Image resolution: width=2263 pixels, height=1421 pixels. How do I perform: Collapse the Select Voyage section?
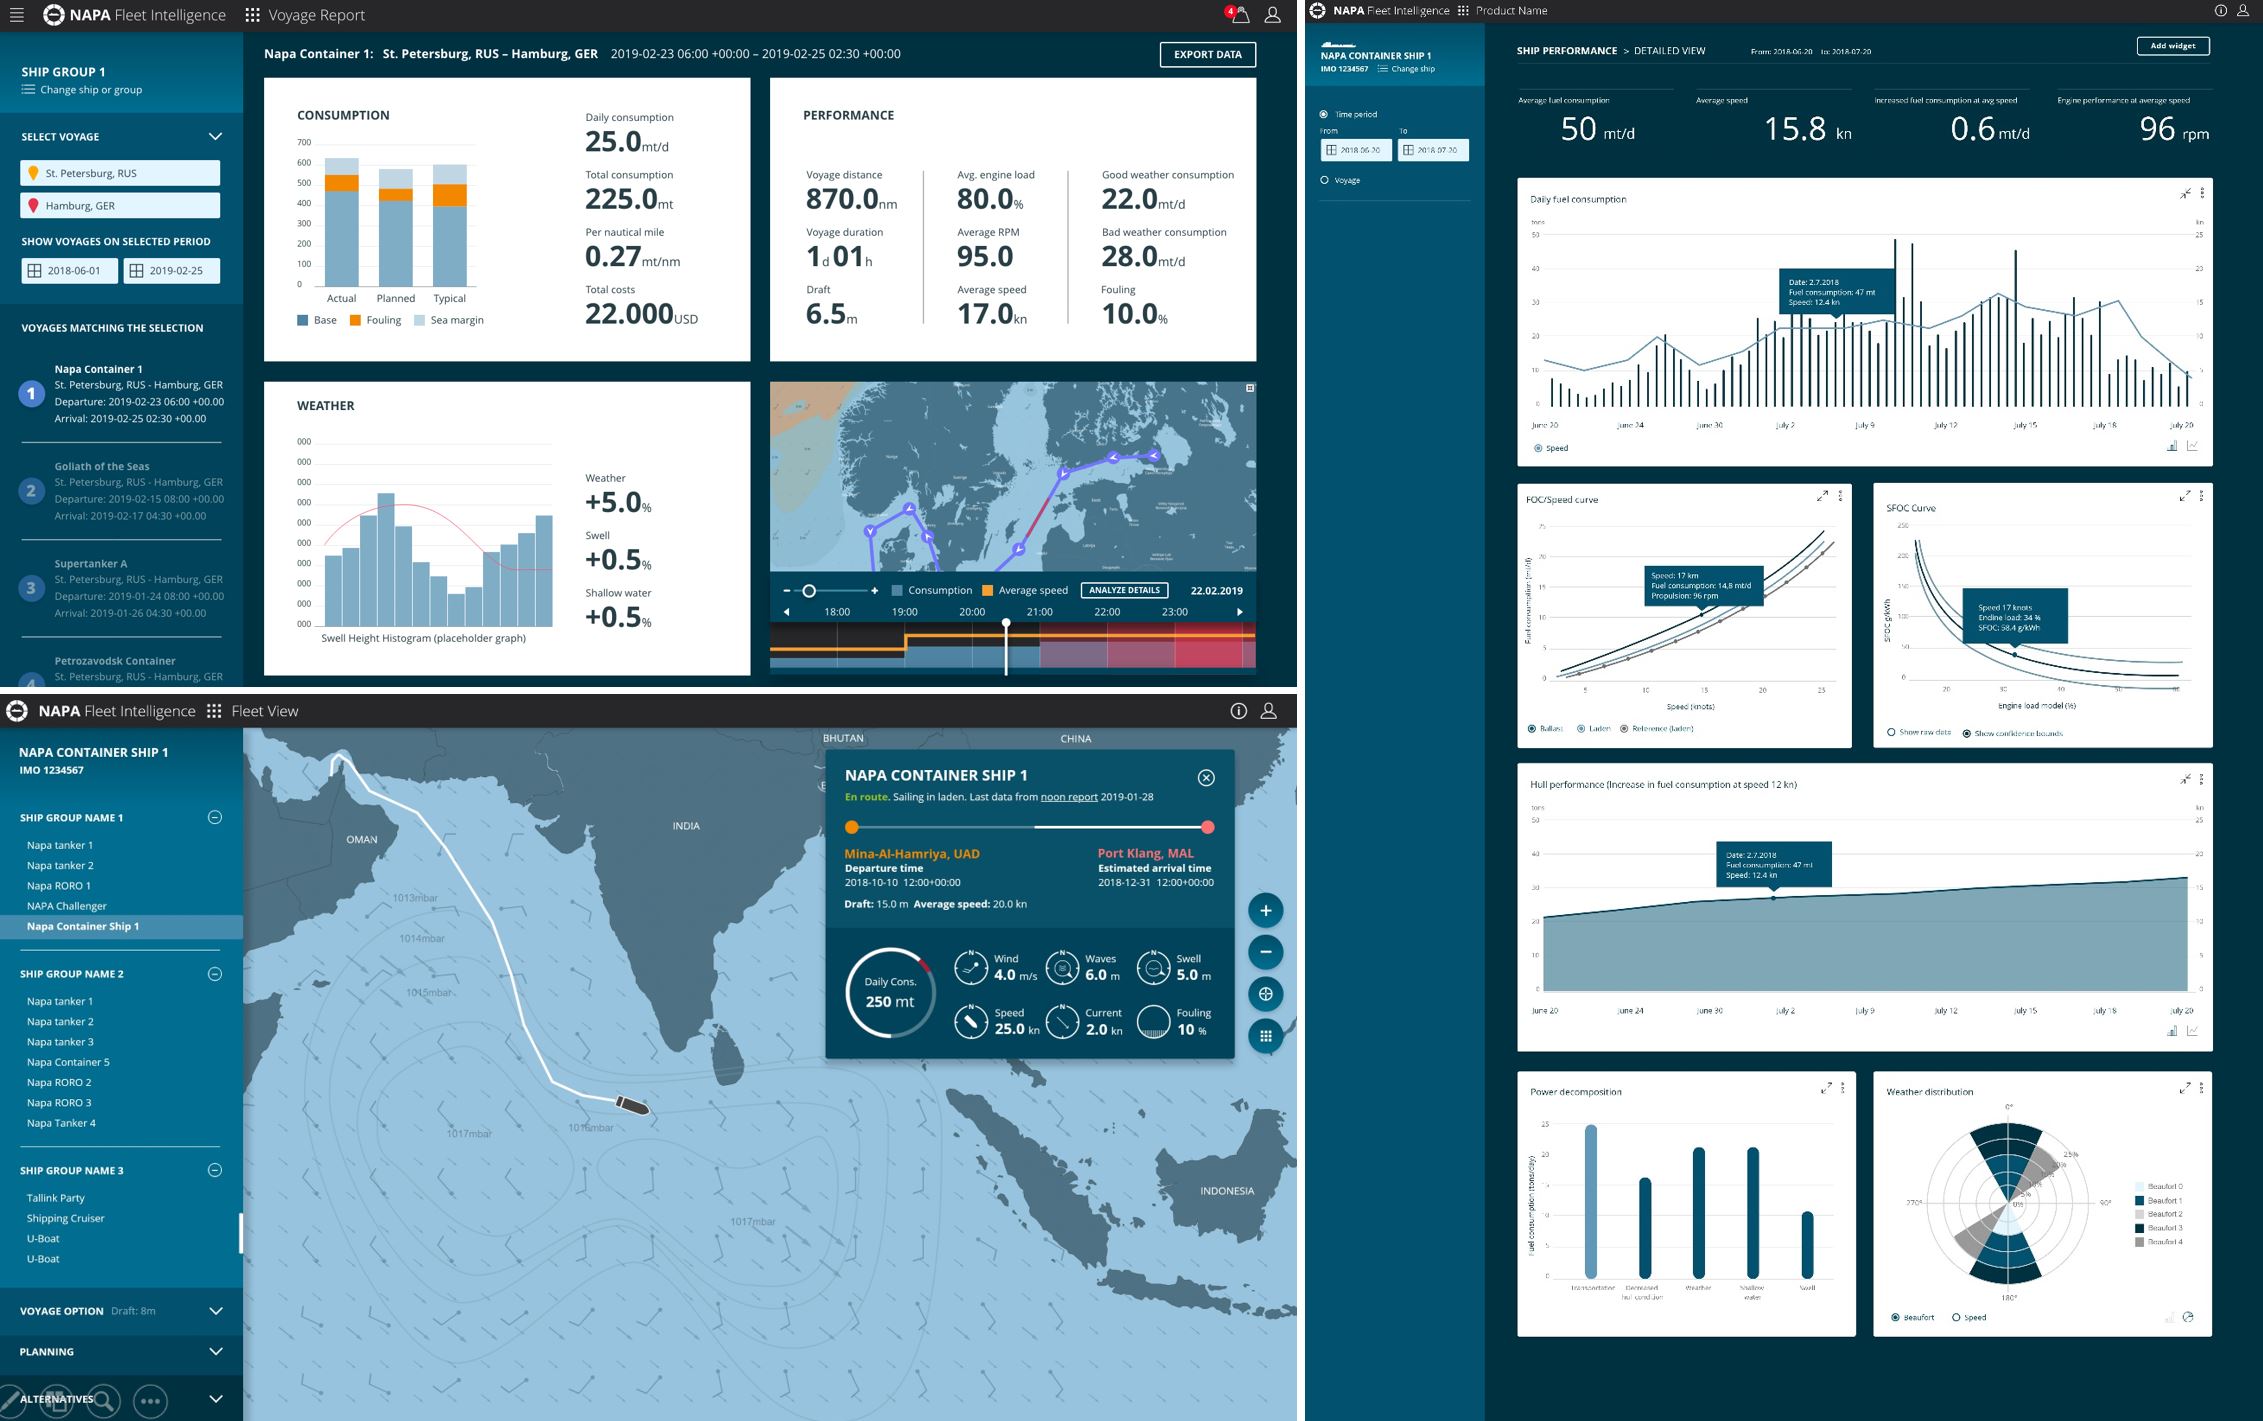tap(215, 136)
